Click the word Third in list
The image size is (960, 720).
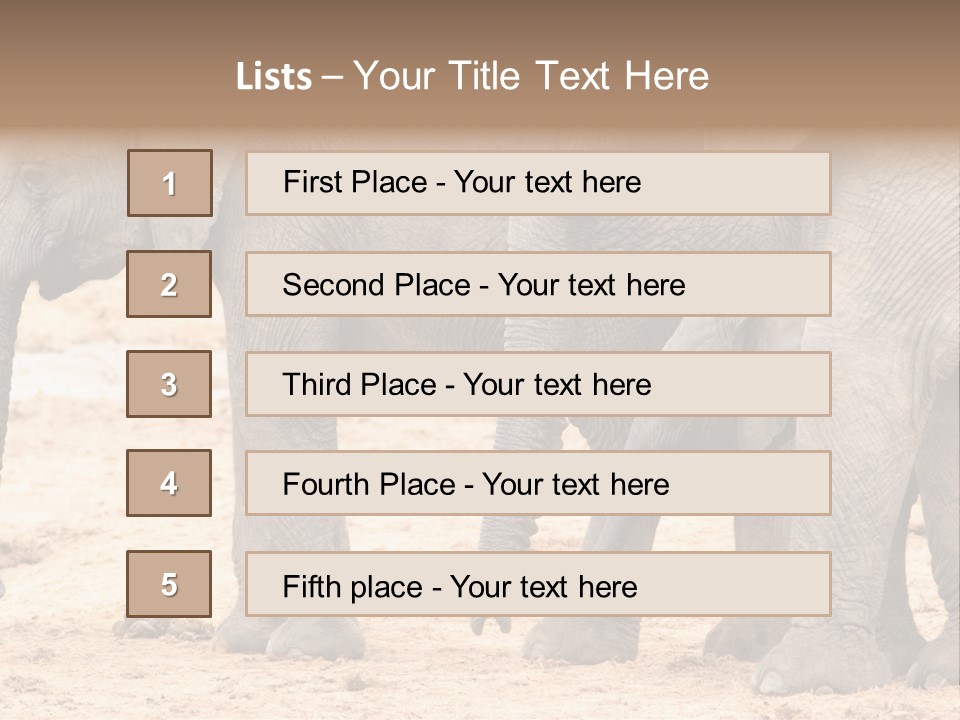coord(316,384)
